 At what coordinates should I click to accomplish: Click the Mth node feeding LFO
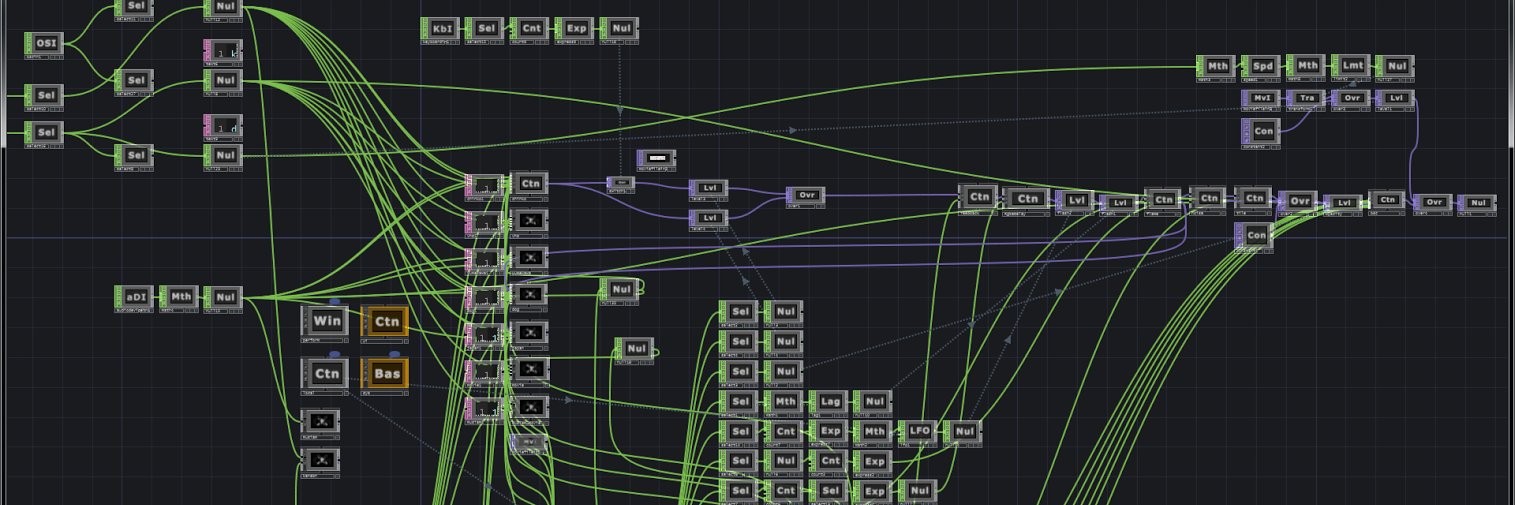tap(874, 432)
